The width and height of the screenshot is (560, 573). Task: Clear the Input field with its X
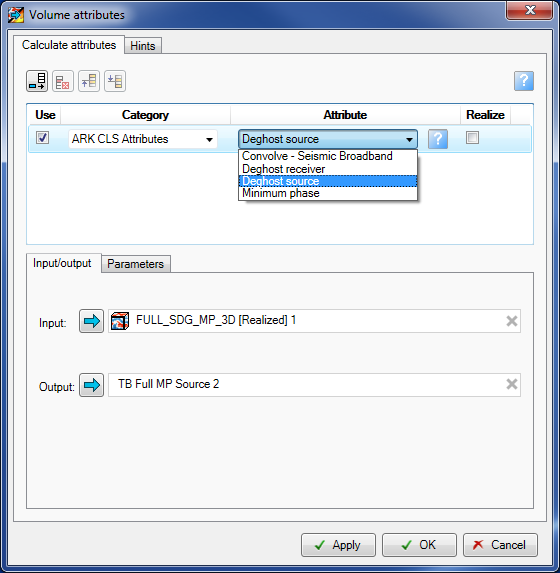coord(512,321)
